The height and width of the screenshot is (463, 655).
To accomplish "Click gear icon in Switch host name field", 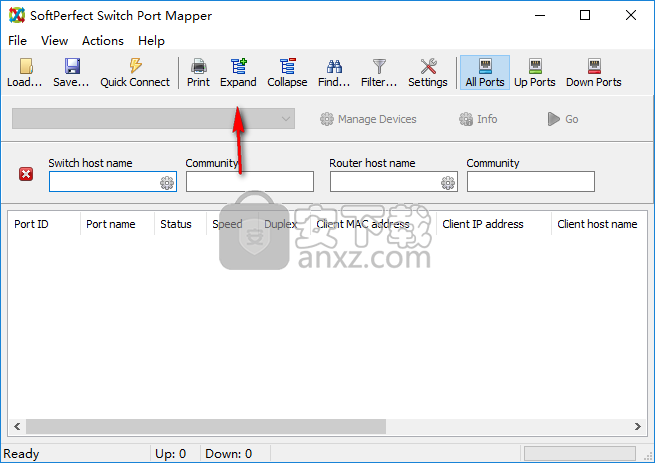I will [x=167, y=183].
